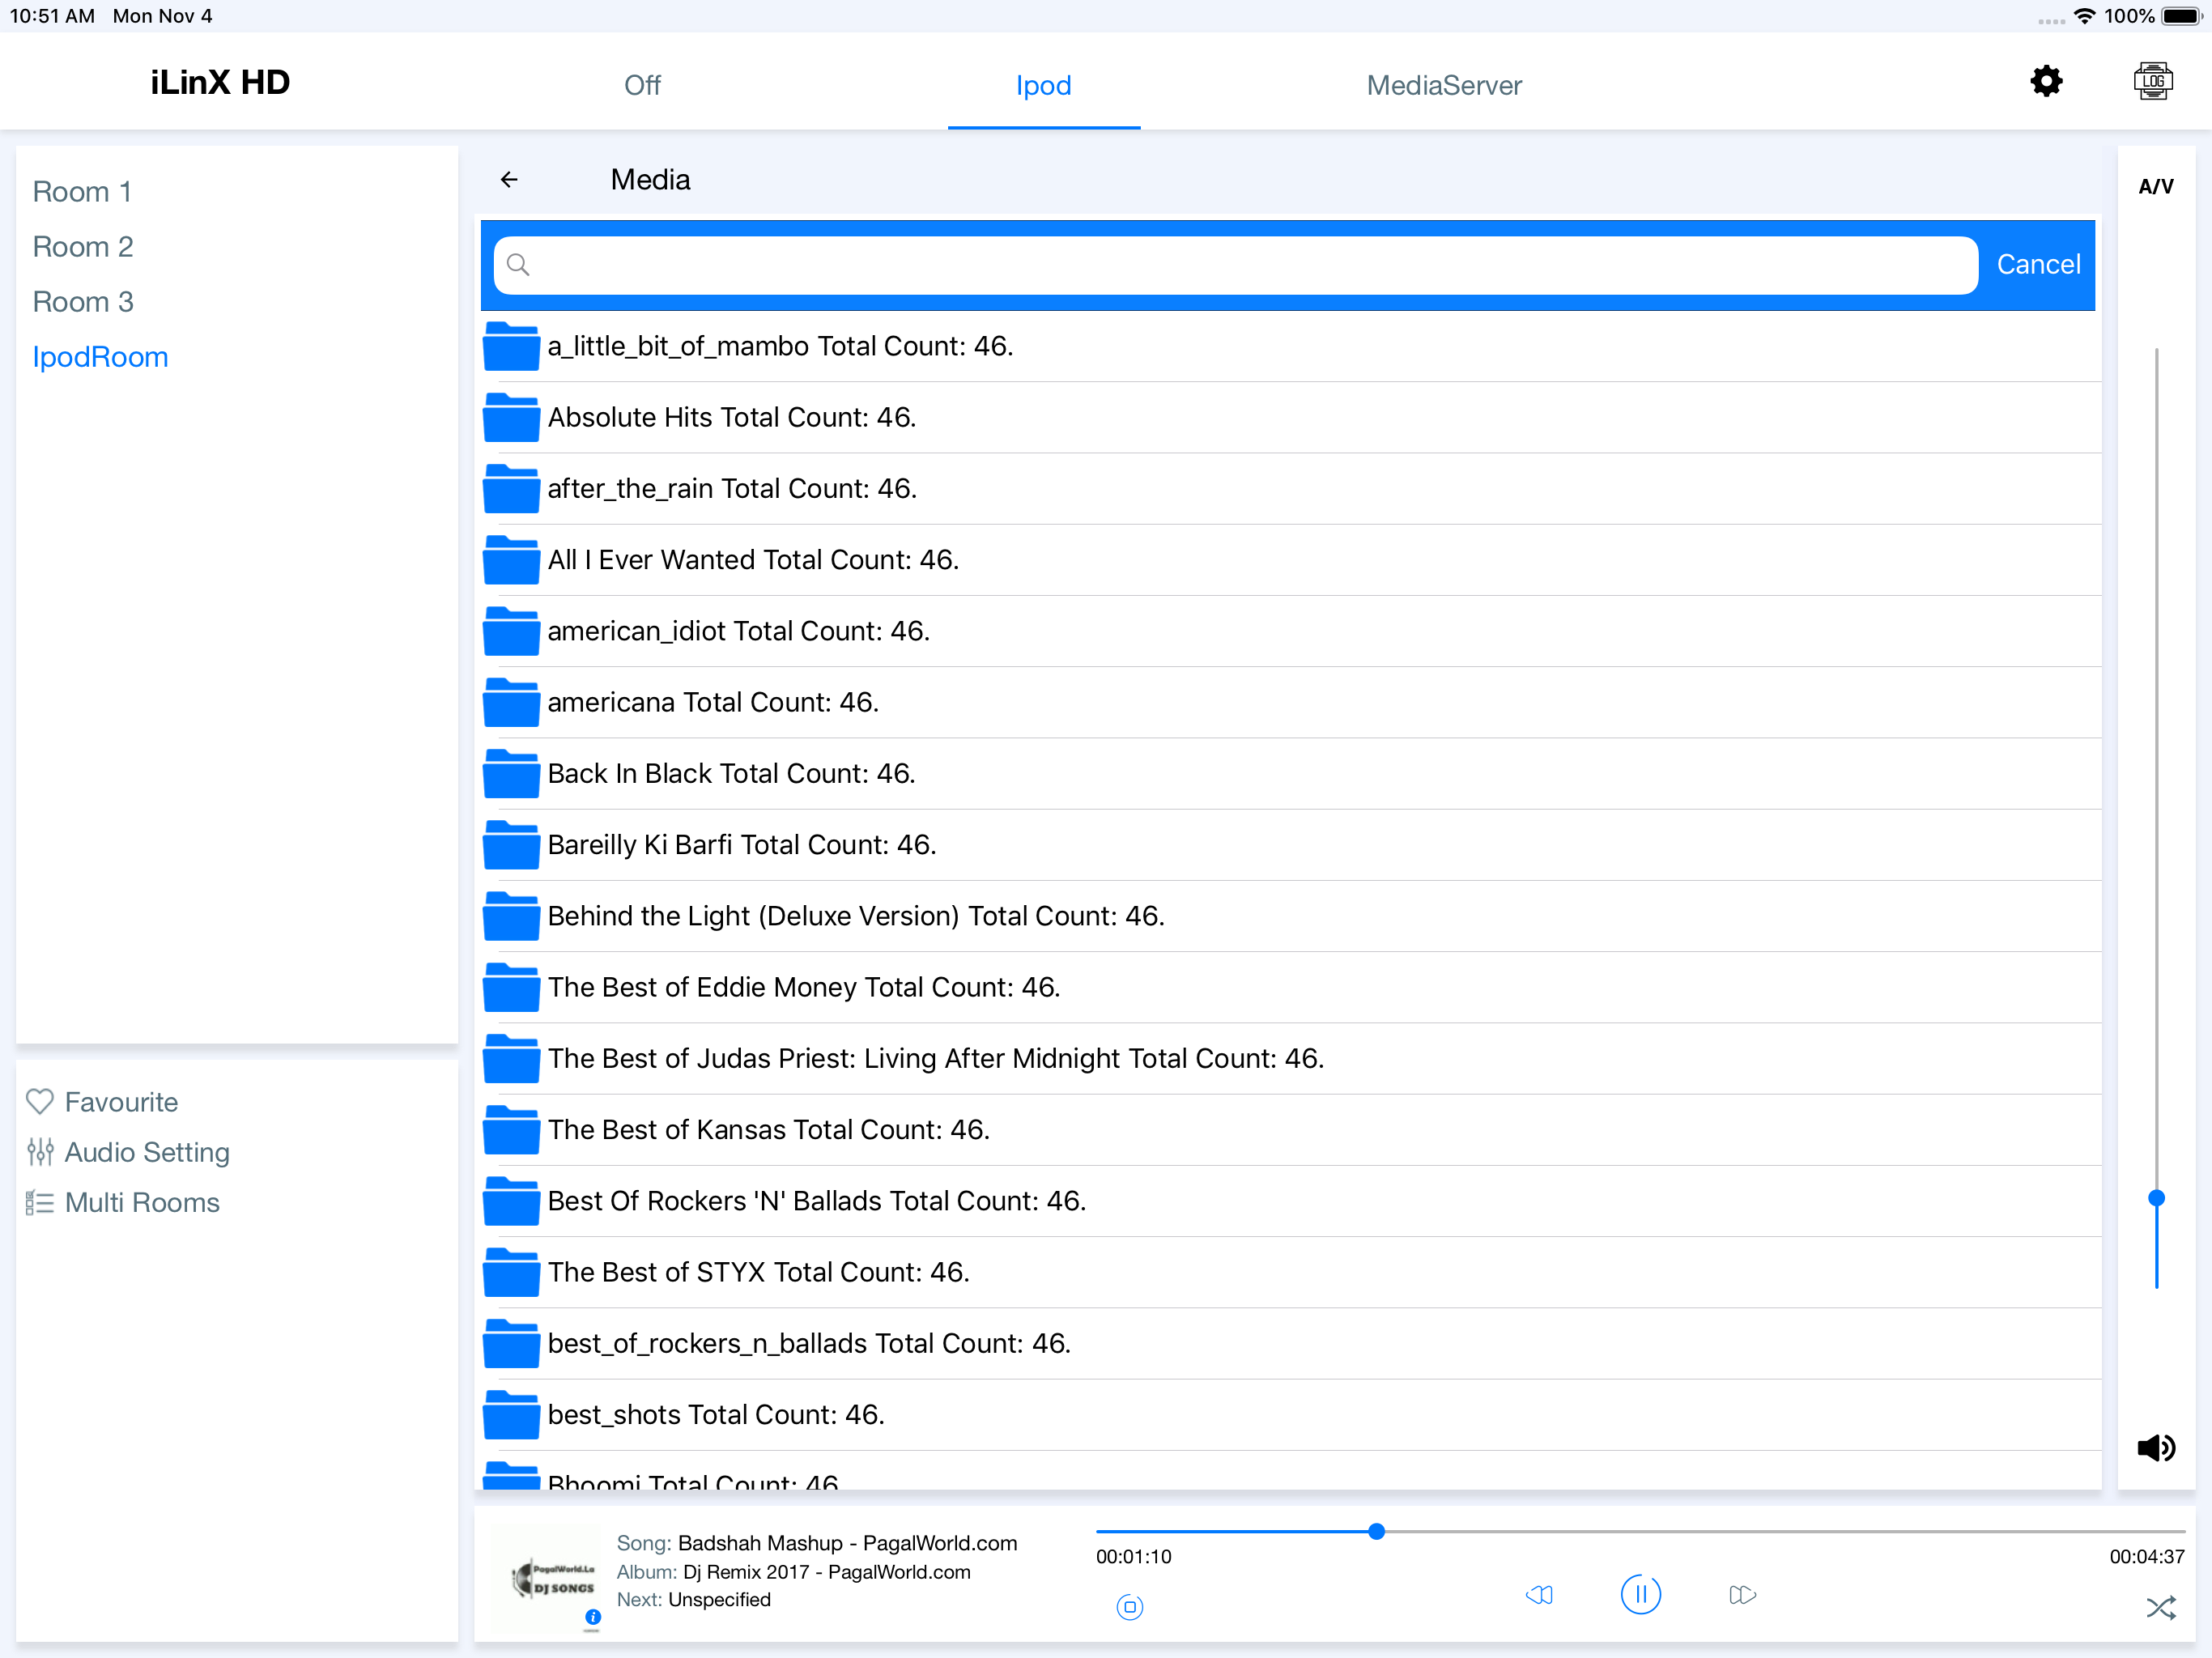Open a_little_bit_of_mambo folder icon
Screen dimensions: 2212x1658
(x=511, y=346)
